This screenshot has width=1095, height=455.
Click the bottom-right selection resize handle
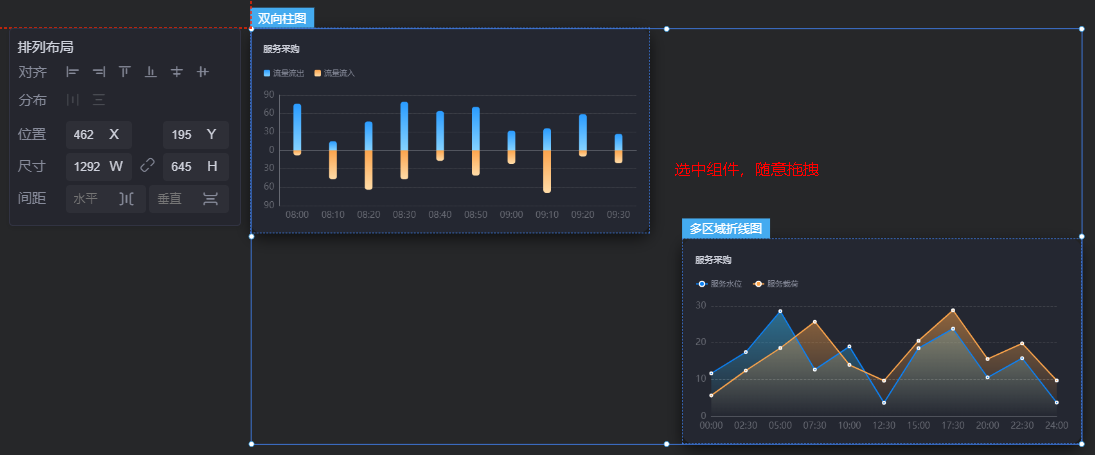[x=1082, y=444]
